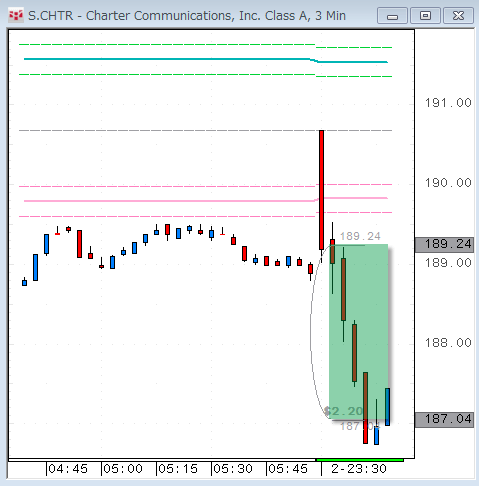Image resolution: width=479 pixels, height=486 pixels.
Task: Click the 187.04 price marker on axis
Action: 444,420
